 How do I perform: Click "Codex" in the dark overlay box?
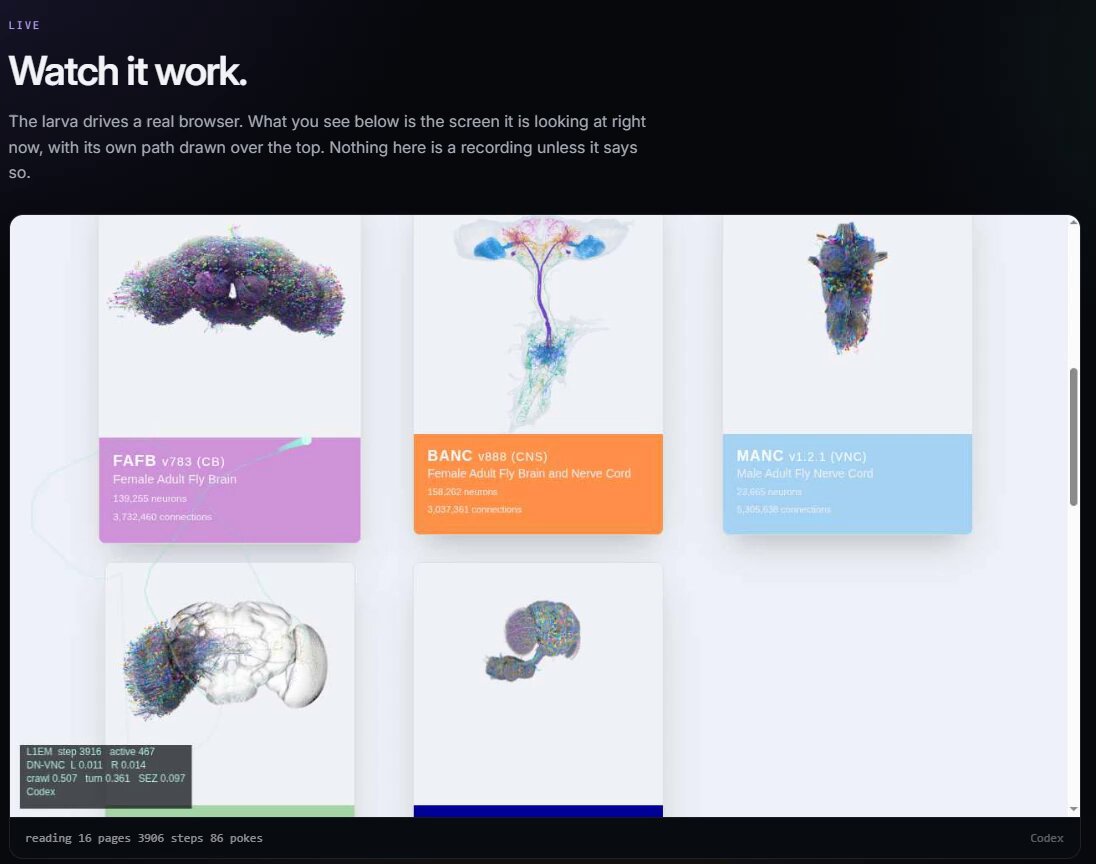[41, 791]
